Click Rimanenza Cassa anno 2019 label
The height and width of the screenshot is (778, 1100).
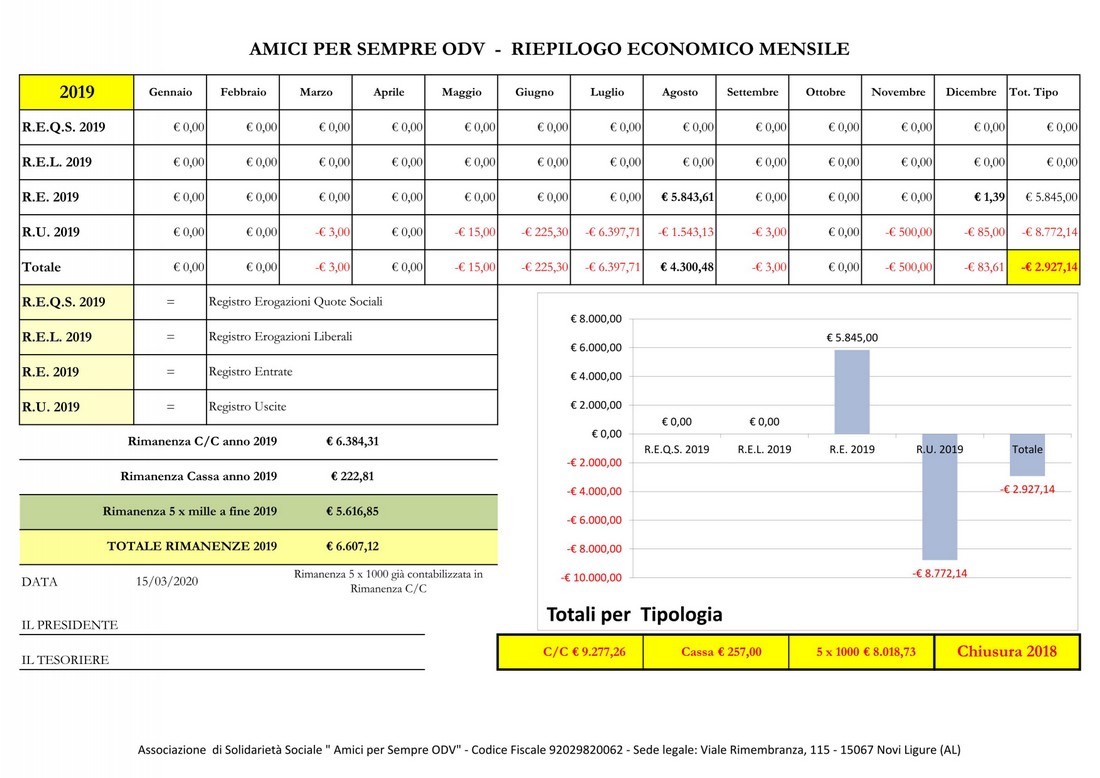point(199,476)
